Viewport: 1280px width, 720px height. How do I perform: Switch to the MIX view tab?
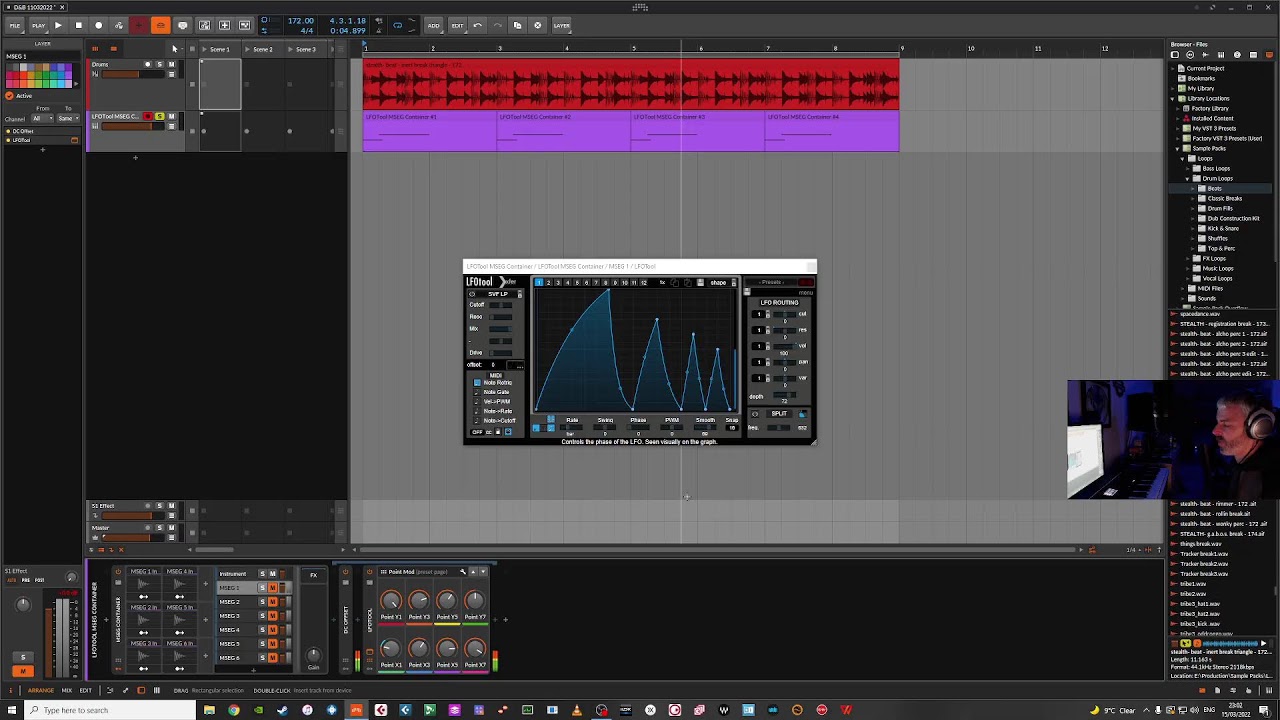tap(67, 690)
